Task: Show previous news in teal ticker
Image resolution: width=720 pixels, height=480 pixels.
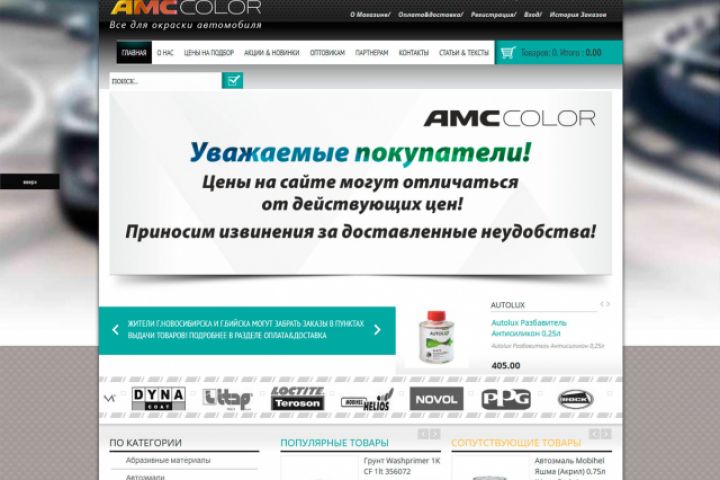Action: (x=115, y=330)
